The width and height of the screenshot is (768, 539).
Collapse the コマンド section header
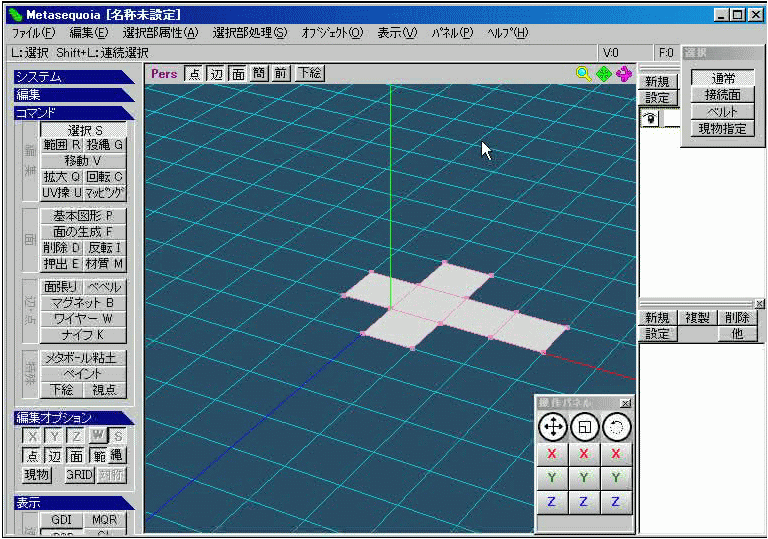(x=73, y=113)
